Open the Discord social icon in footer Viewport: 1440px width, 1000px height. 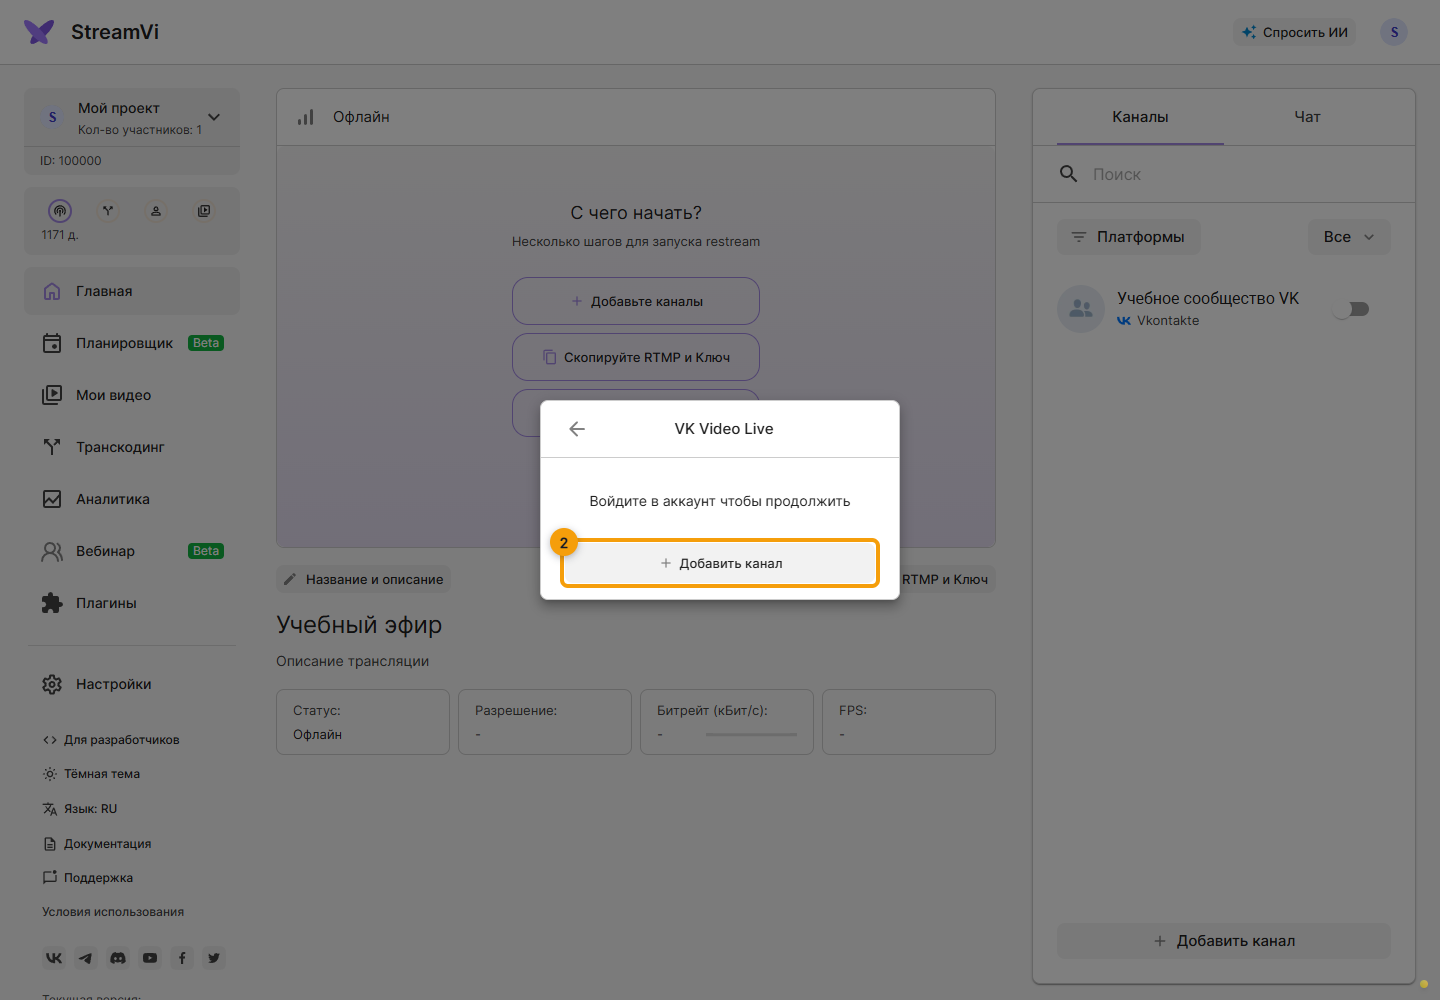click(118, 958)
